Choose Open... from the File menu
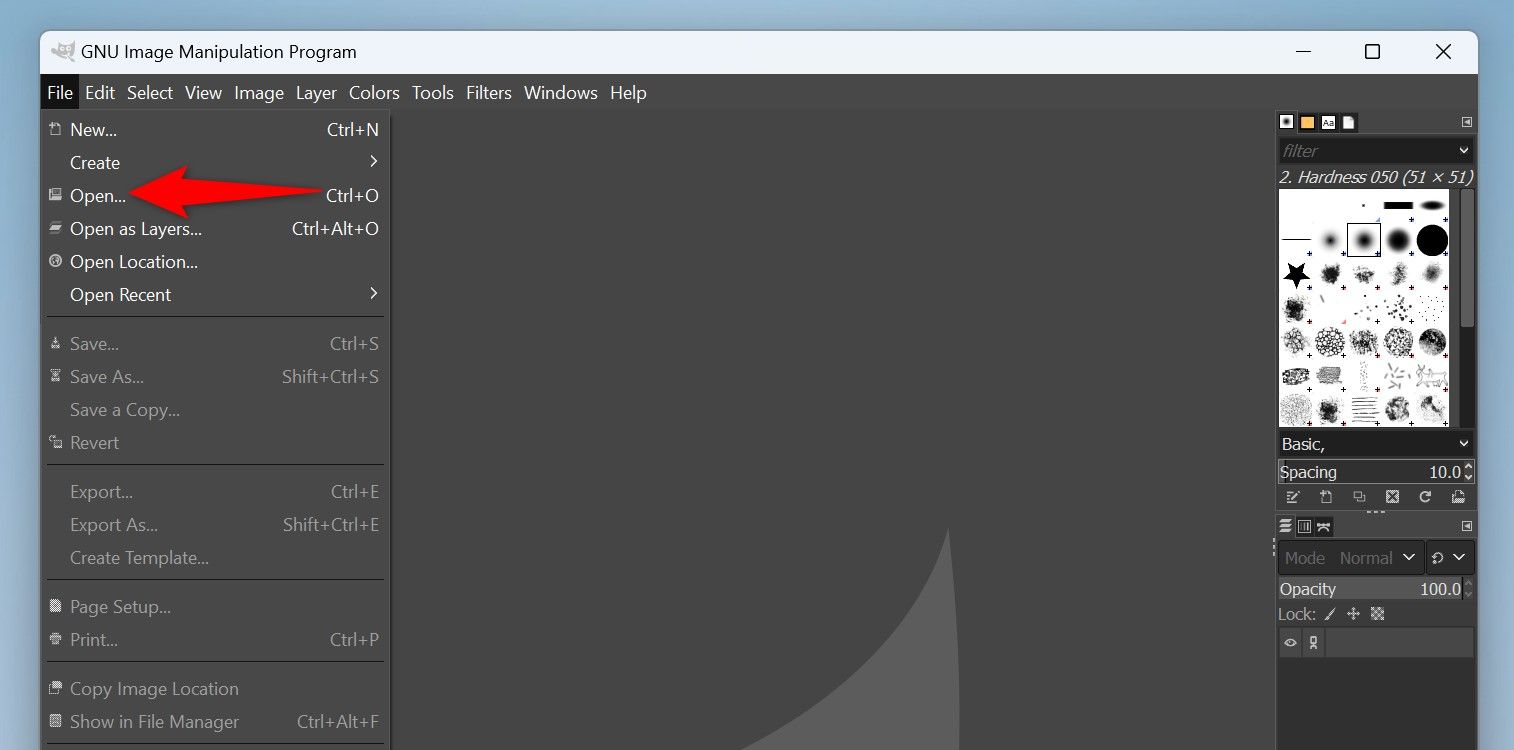Viewport: 1514px width, 750px height. point(215,195)
